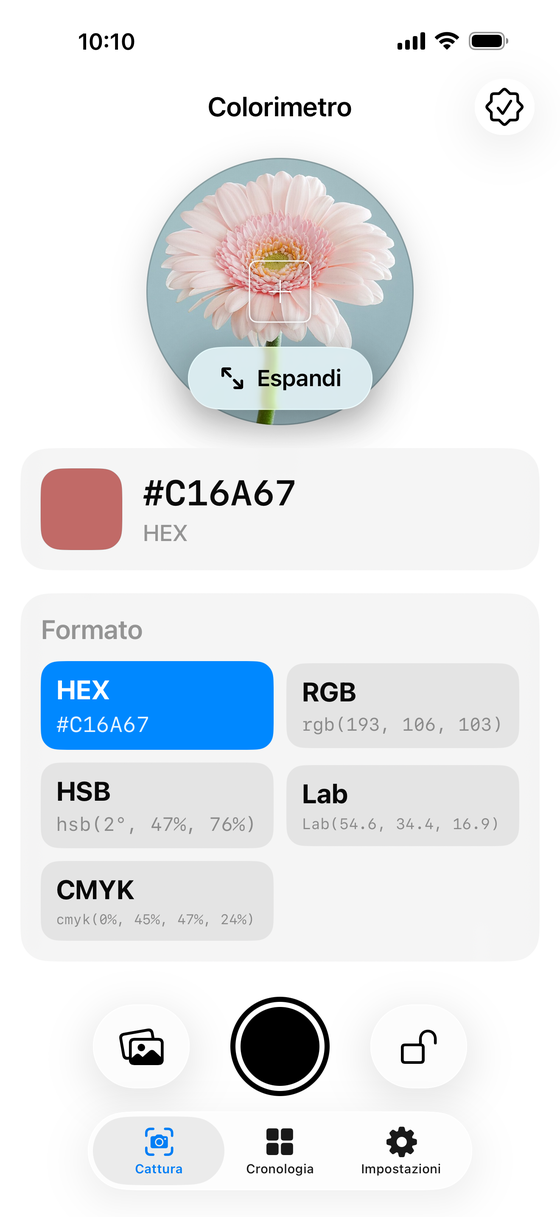The image size is (560, 1217).
Task: Pick the CMYK format tile
Action: point(157,901)
